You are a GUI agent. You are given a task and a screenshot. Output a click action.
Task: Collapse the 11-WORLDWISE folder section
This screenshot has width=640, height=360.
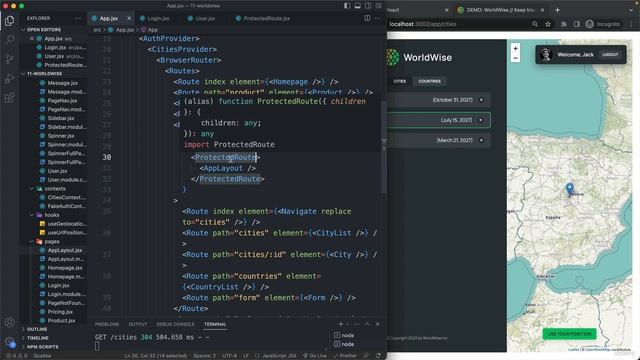(44, 74)
